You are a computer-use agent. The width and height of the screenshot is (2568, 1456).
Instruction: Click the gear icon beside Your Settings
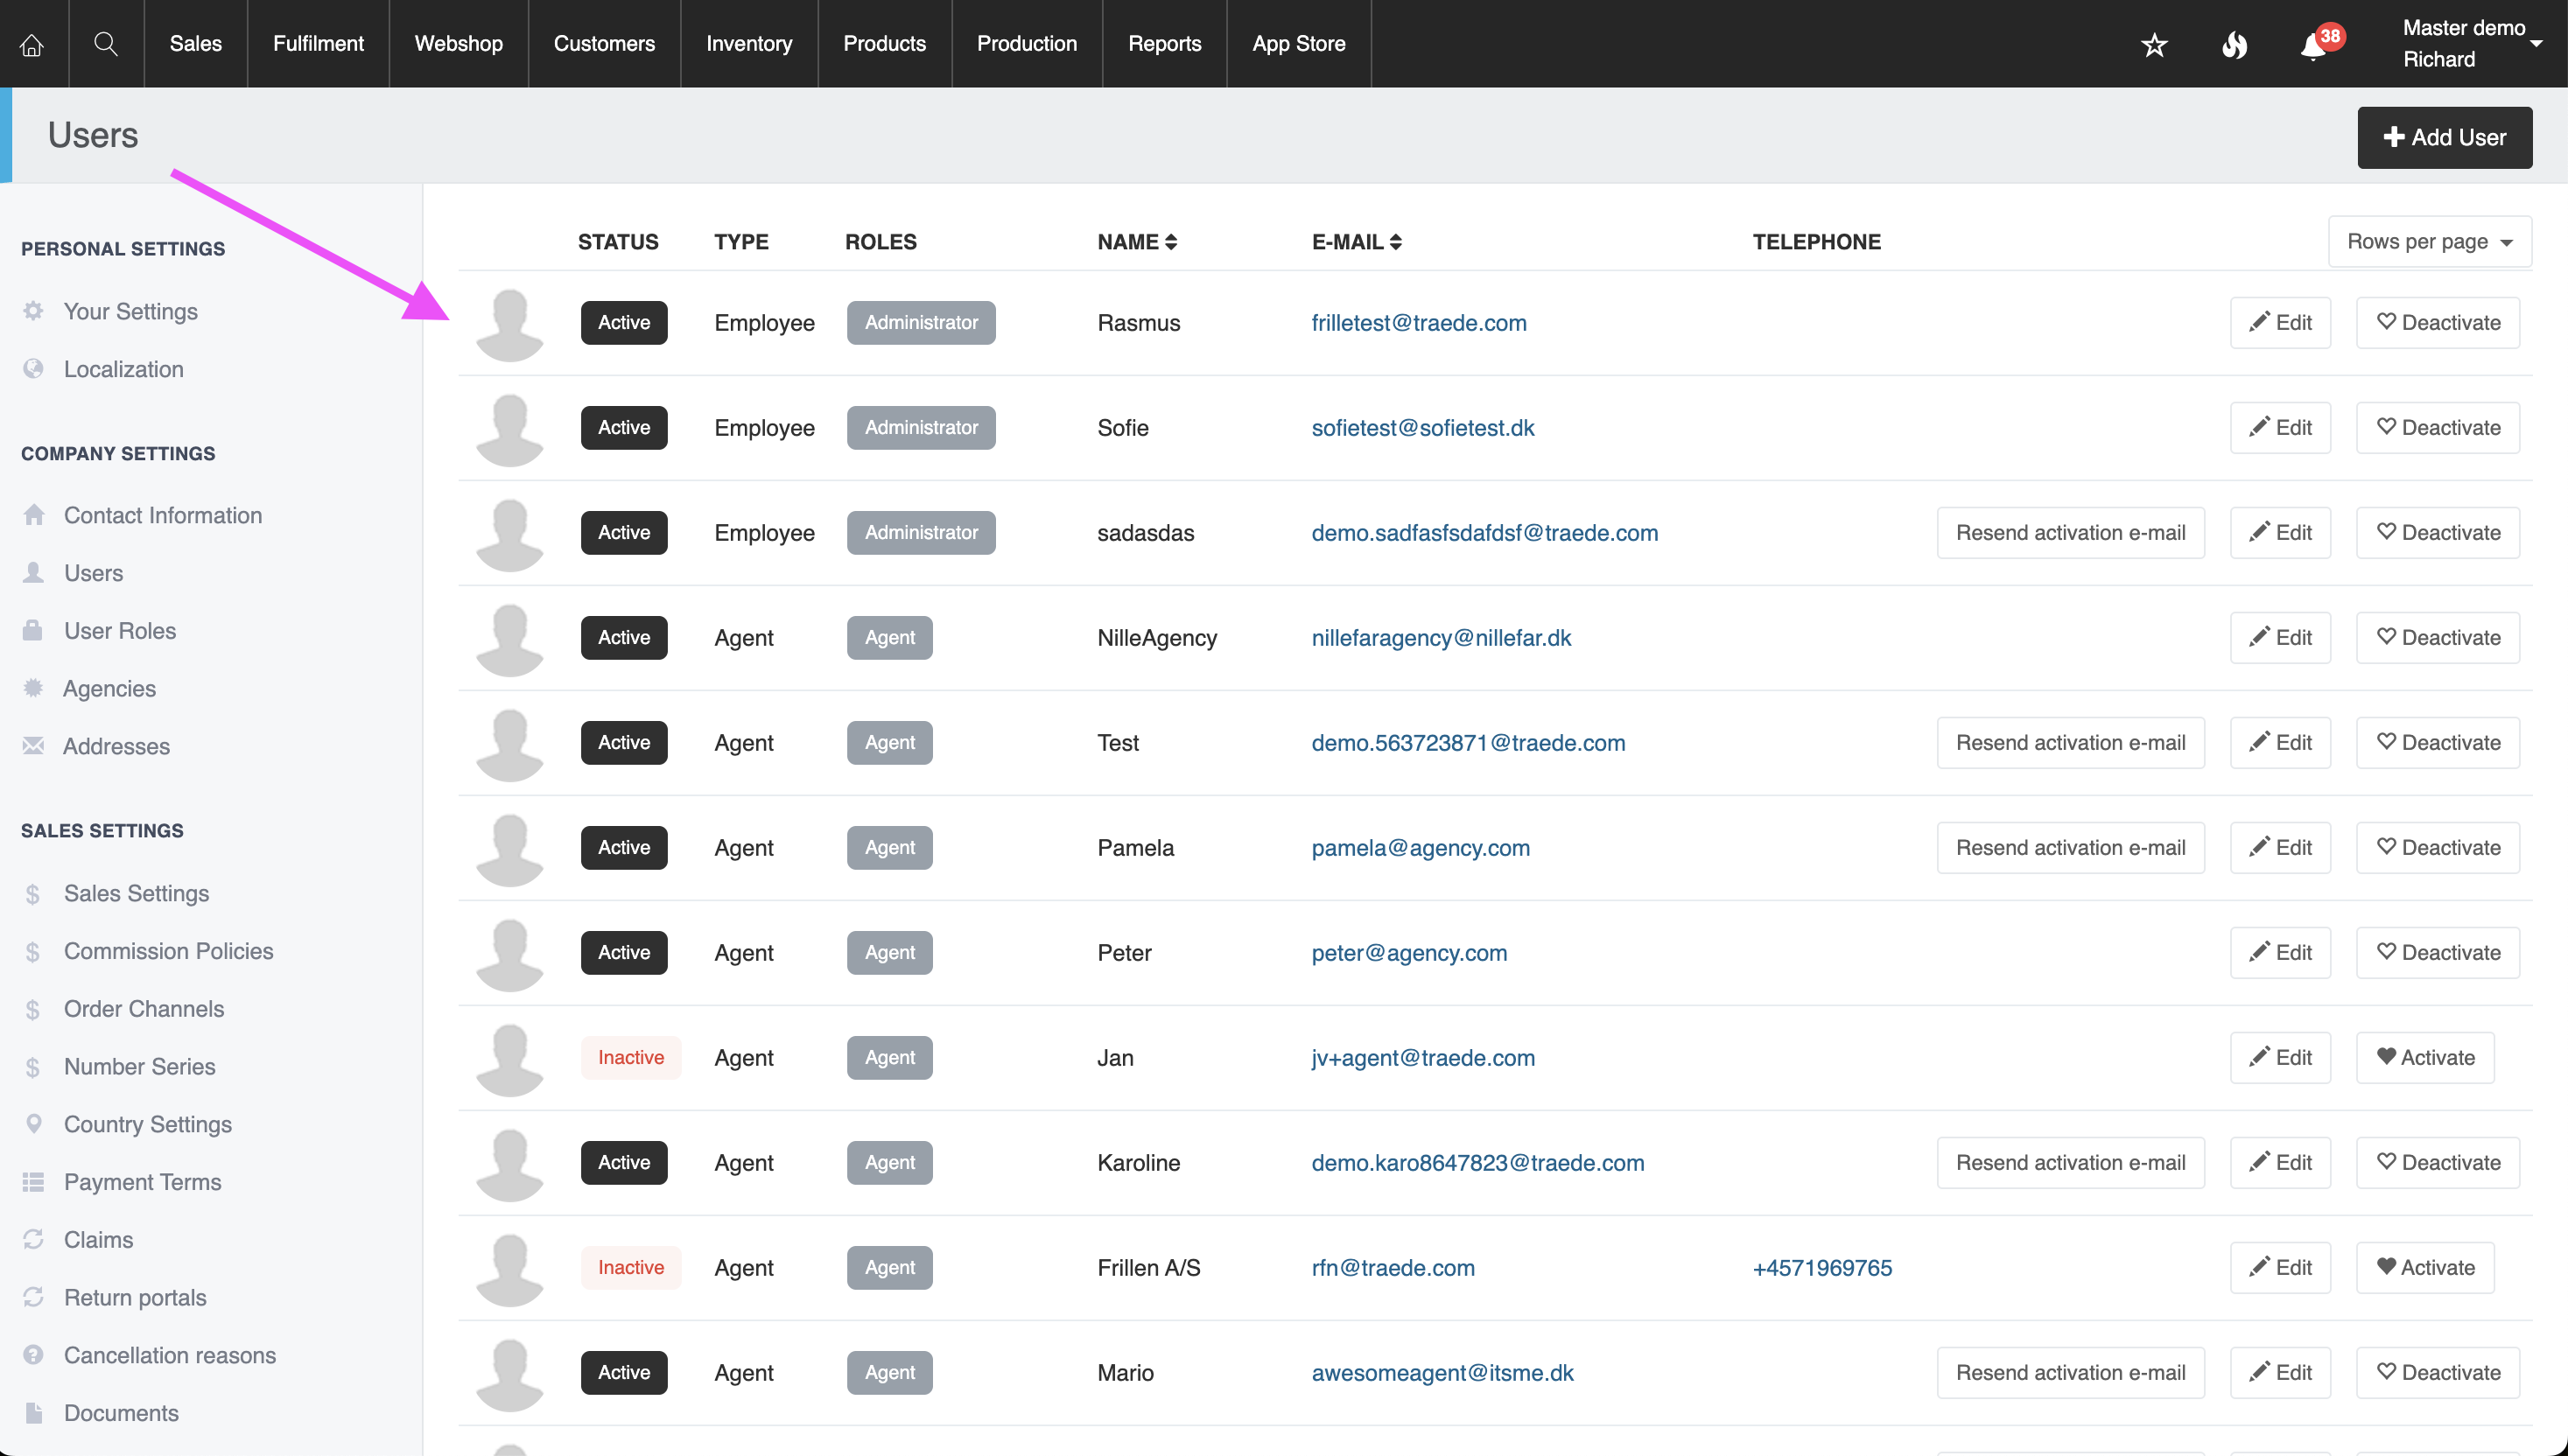(33, 311)
